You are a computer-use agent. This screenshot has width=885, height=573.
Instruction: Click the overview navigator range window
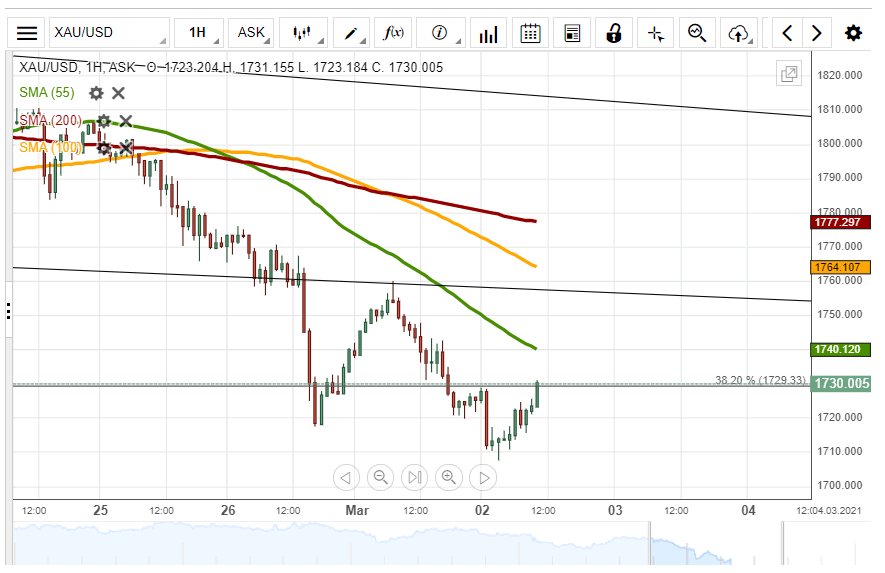coord(716,543)
